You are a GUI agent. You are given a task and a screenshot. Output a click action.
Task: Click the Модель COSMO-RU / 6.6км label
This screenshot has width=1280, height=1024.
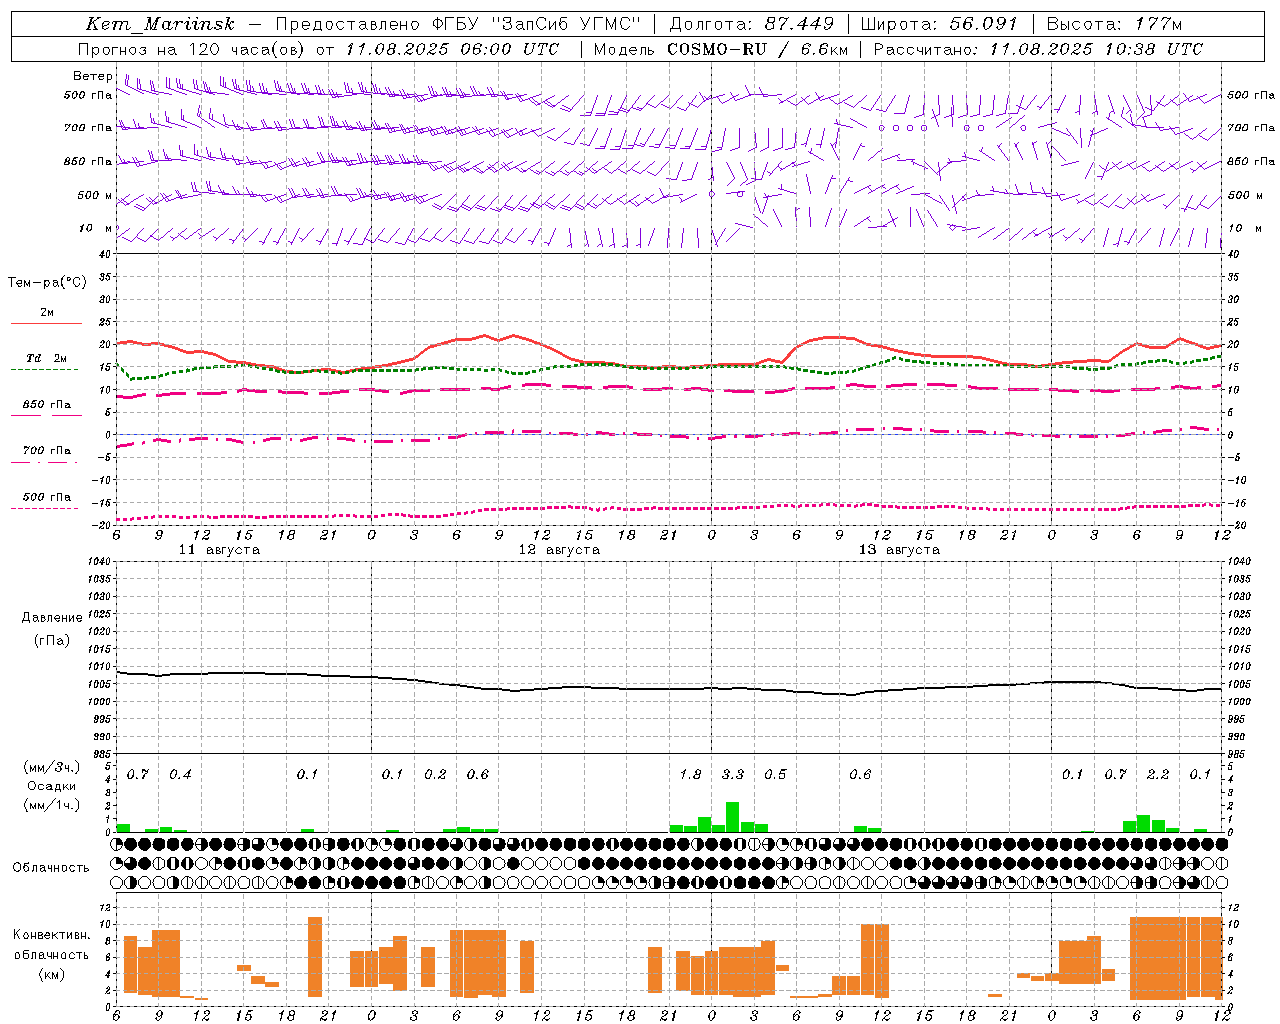[x=721, y=49]
